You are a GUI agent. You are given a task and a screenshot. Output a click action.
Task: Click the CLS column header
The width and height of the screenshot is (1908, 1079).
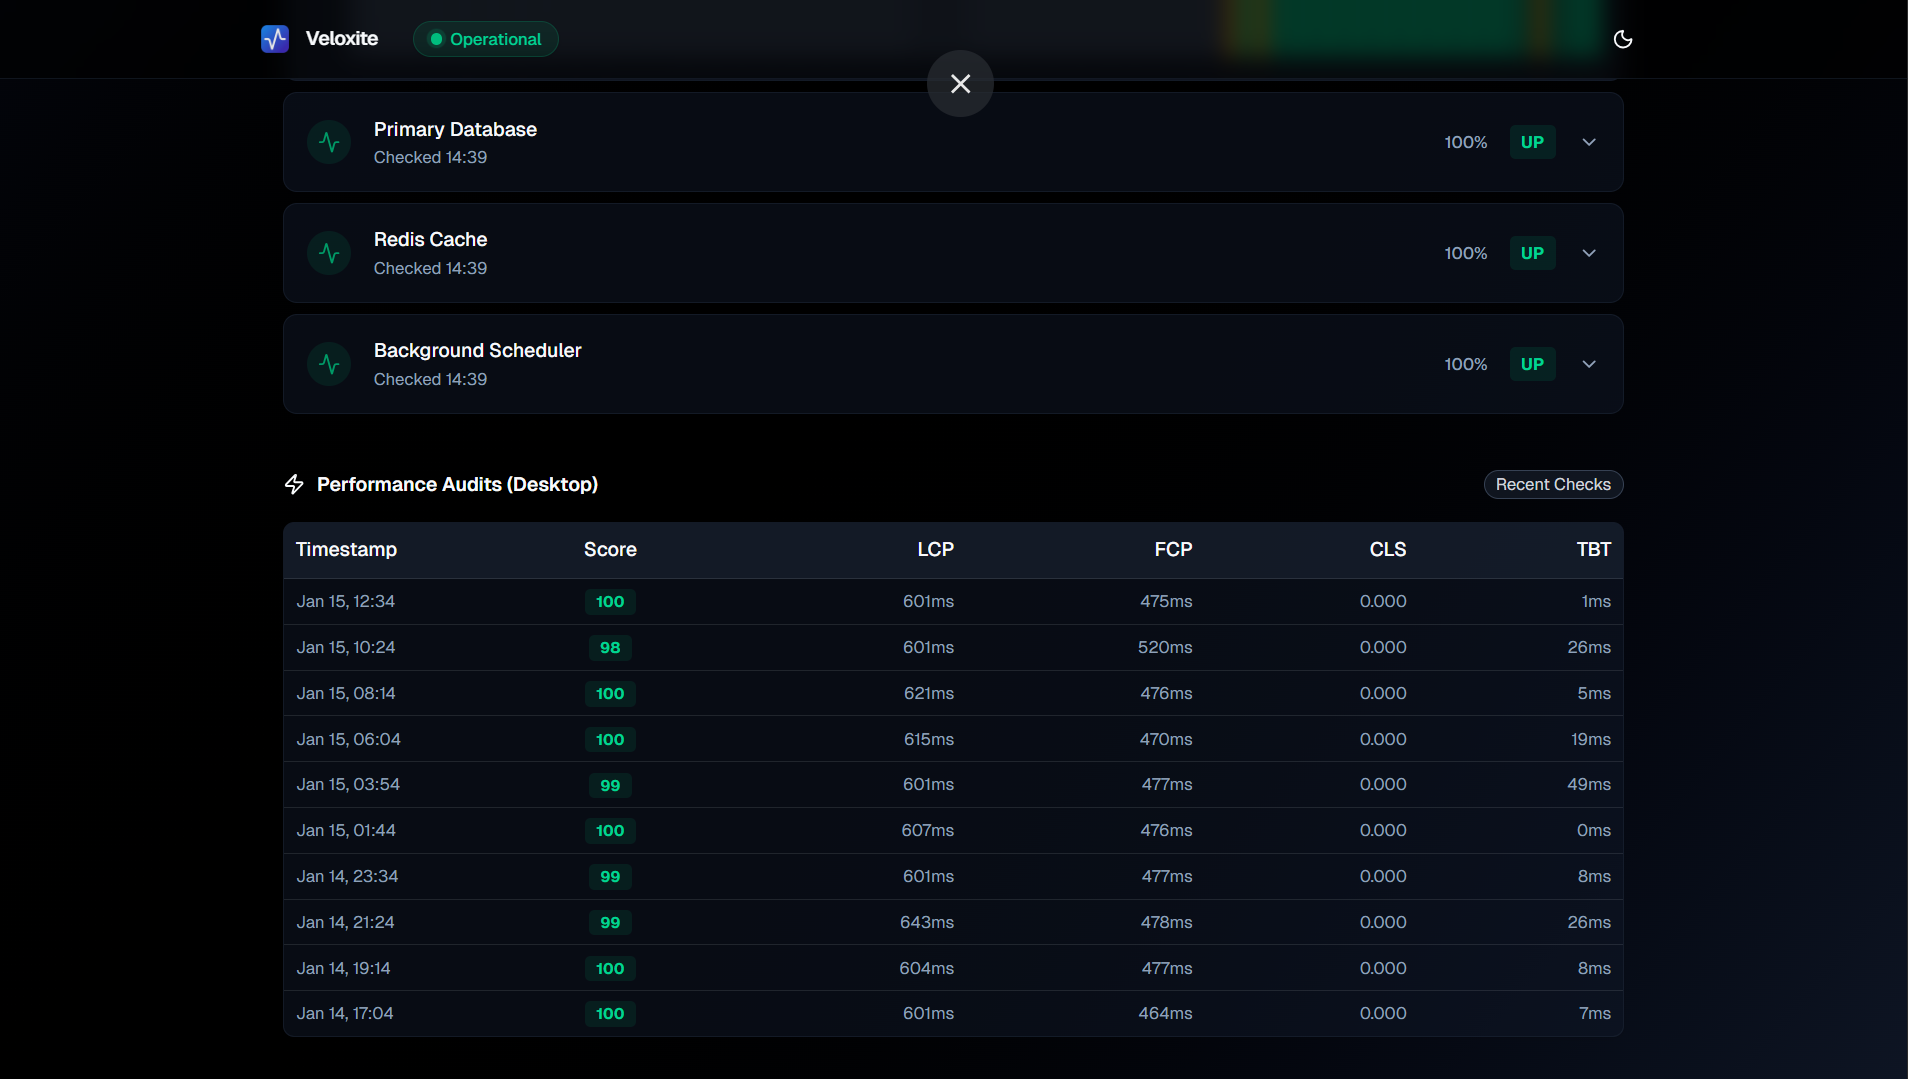(x=1388, y=549)
